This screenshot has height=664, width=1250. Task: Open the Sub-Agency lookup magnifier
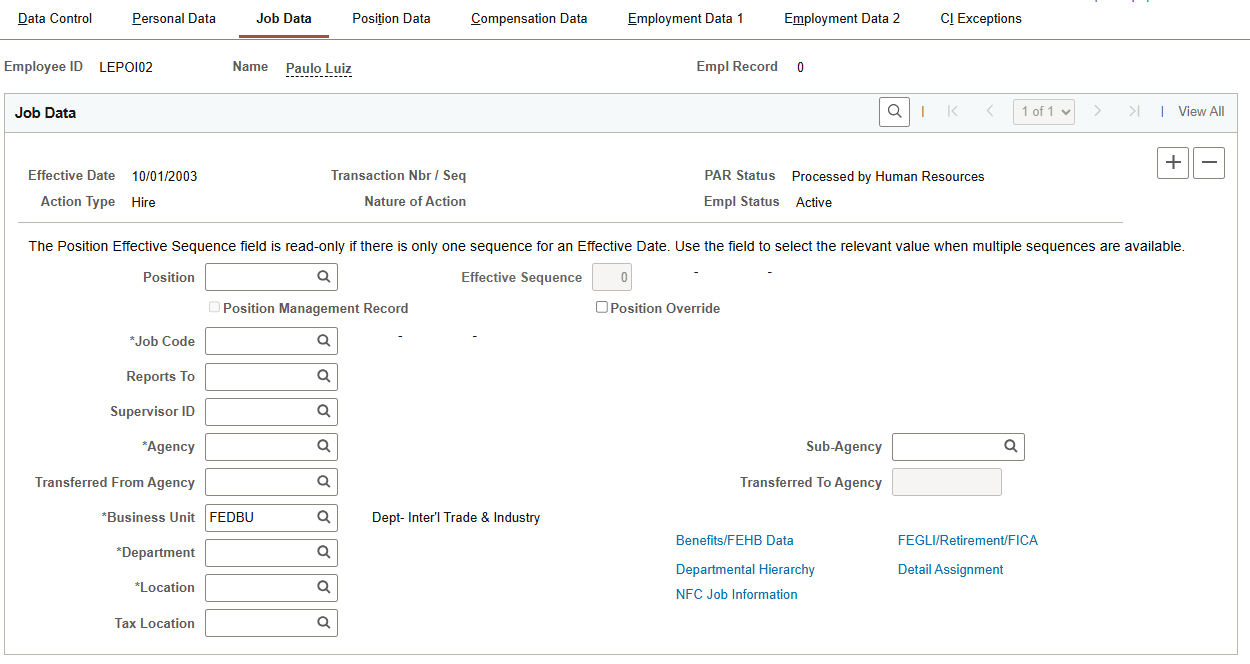click(1010, 446)
